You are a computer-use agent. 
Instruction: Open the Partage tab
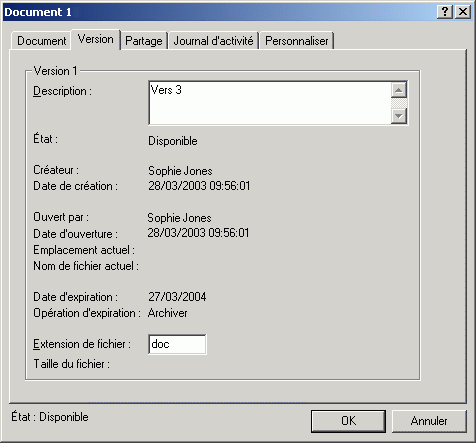[x=144, y=41]
